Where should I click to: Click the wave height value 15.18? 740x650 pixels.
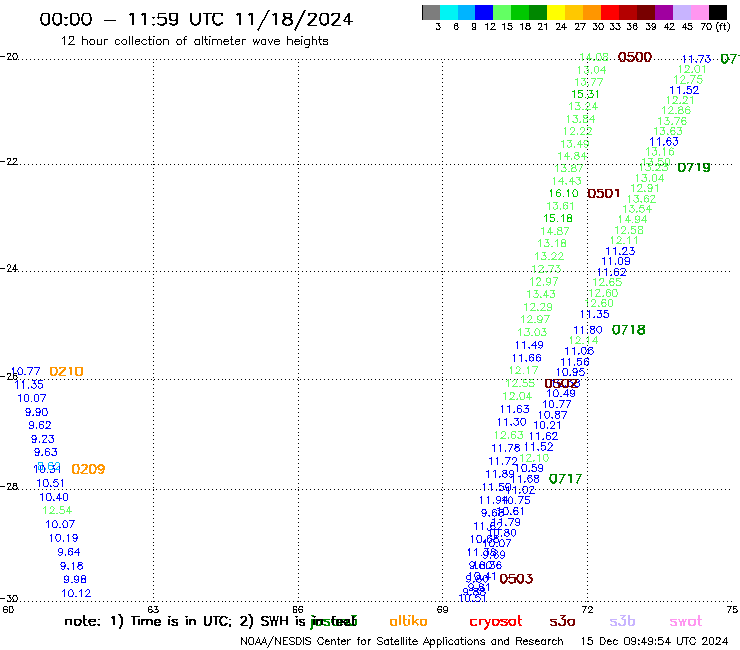point(558,219)
